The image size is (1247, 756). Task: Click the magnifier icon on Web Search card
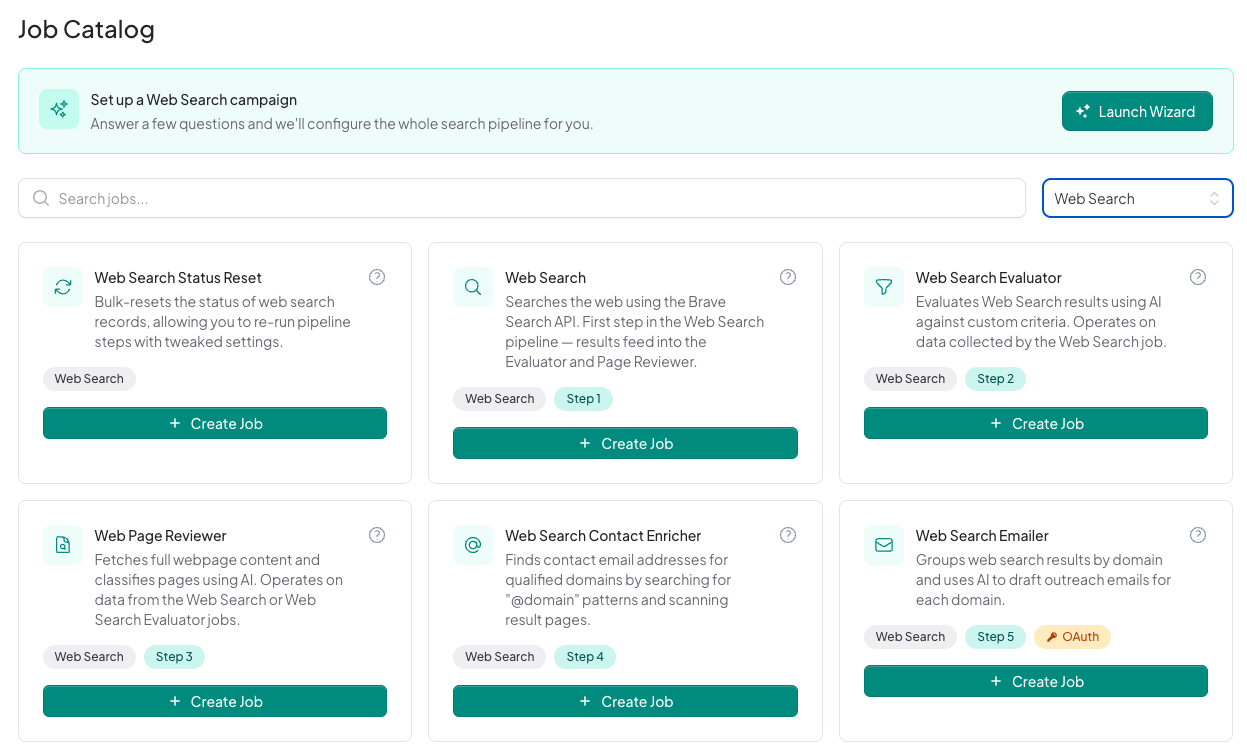pyautogui.click(x=473, y=287)
